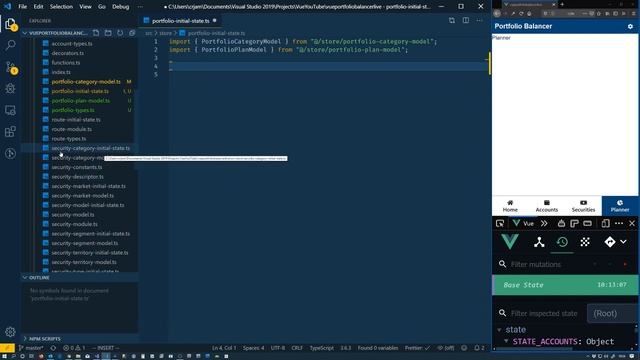Open the Explorer view in activity bar
Image resolution: width=640 pixels, height=360 pixels.
click(x=10, y=24)
